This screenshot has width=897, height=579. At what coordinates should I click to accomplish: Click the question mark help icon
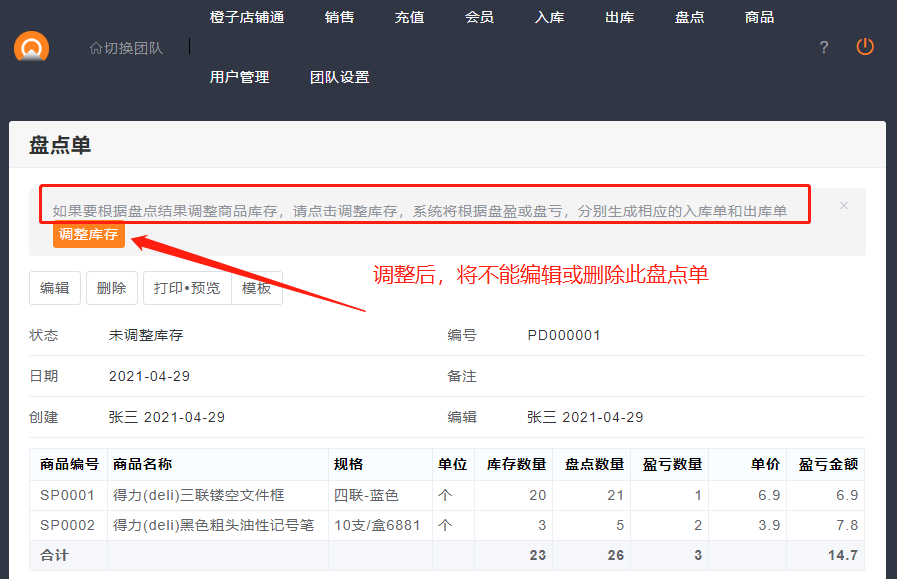tap(824, 47)
